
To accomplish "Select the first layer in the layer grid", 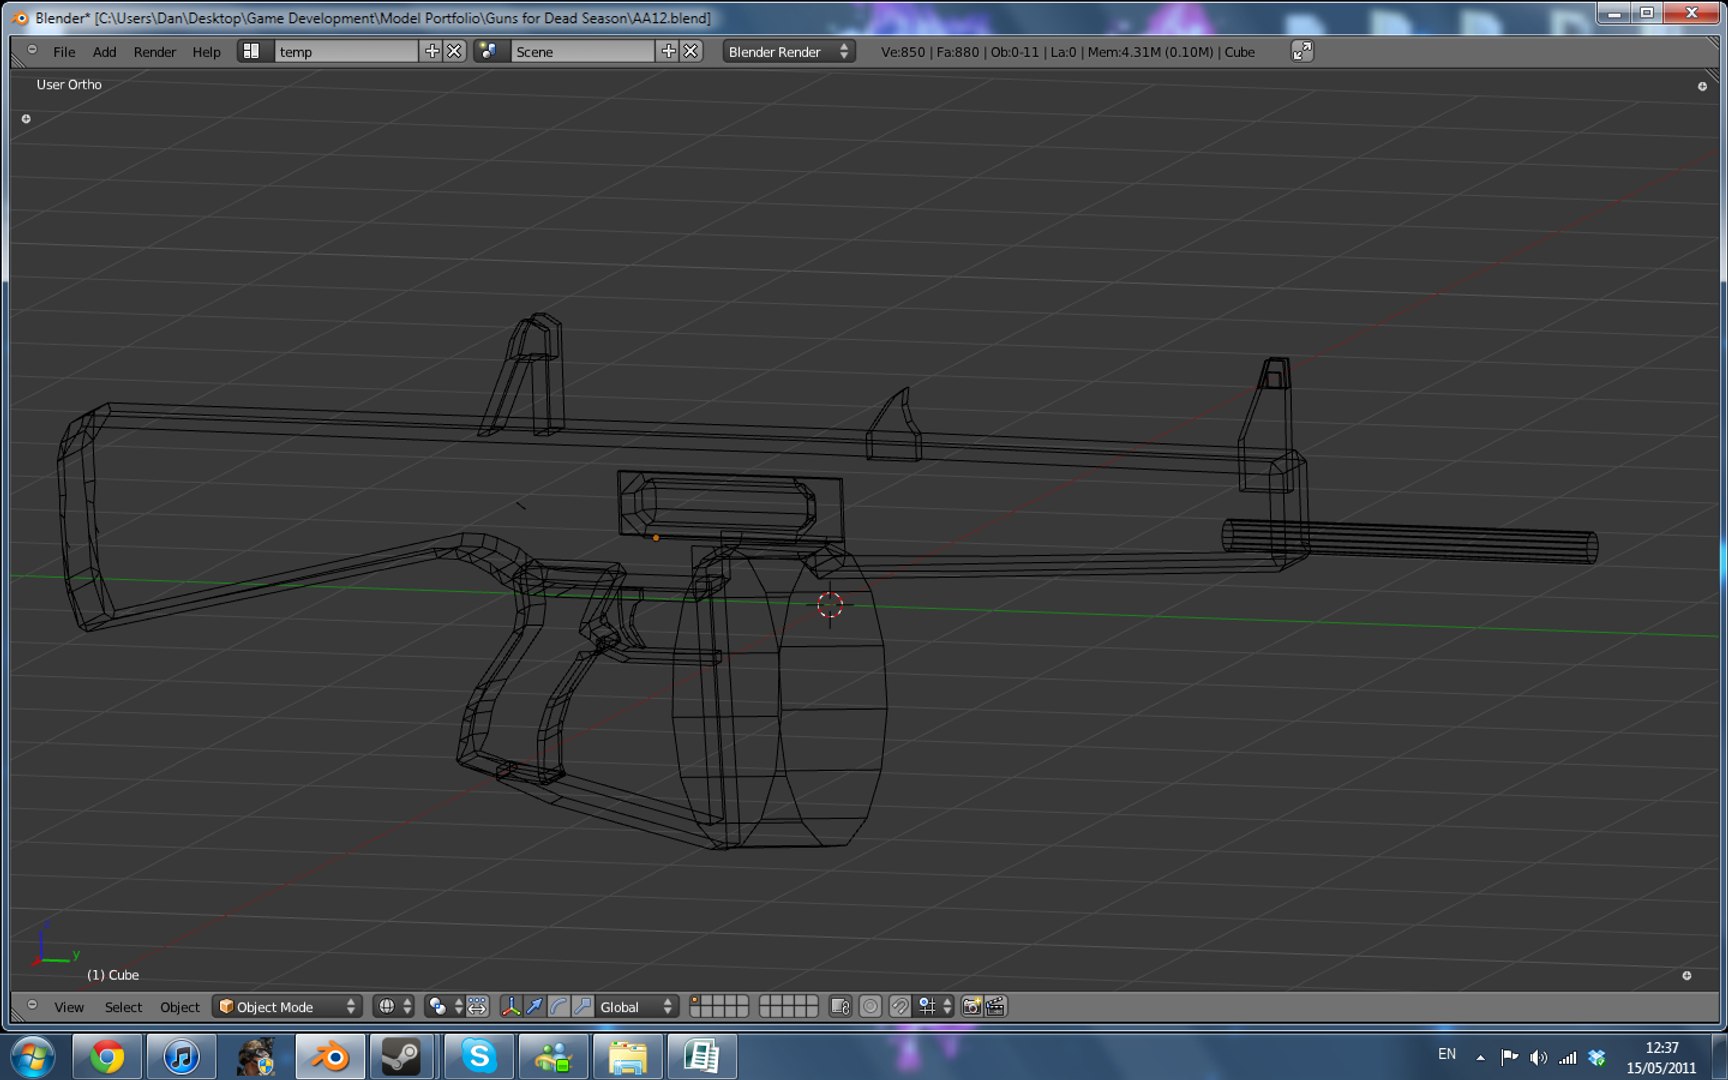I will pyautogui.click(x=696, y=1001).
